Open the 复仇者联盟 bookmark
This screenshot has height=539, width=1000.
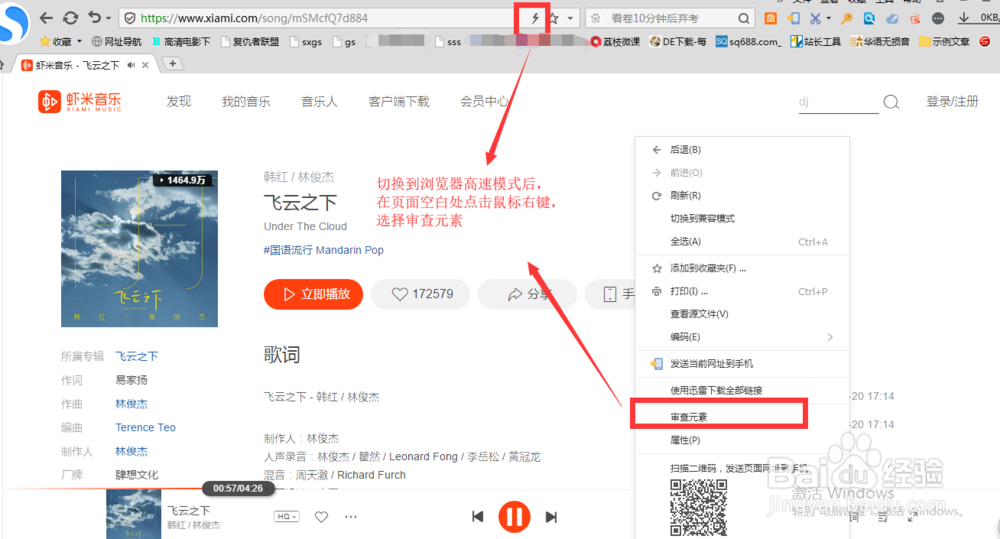click(x=250, y=41)
